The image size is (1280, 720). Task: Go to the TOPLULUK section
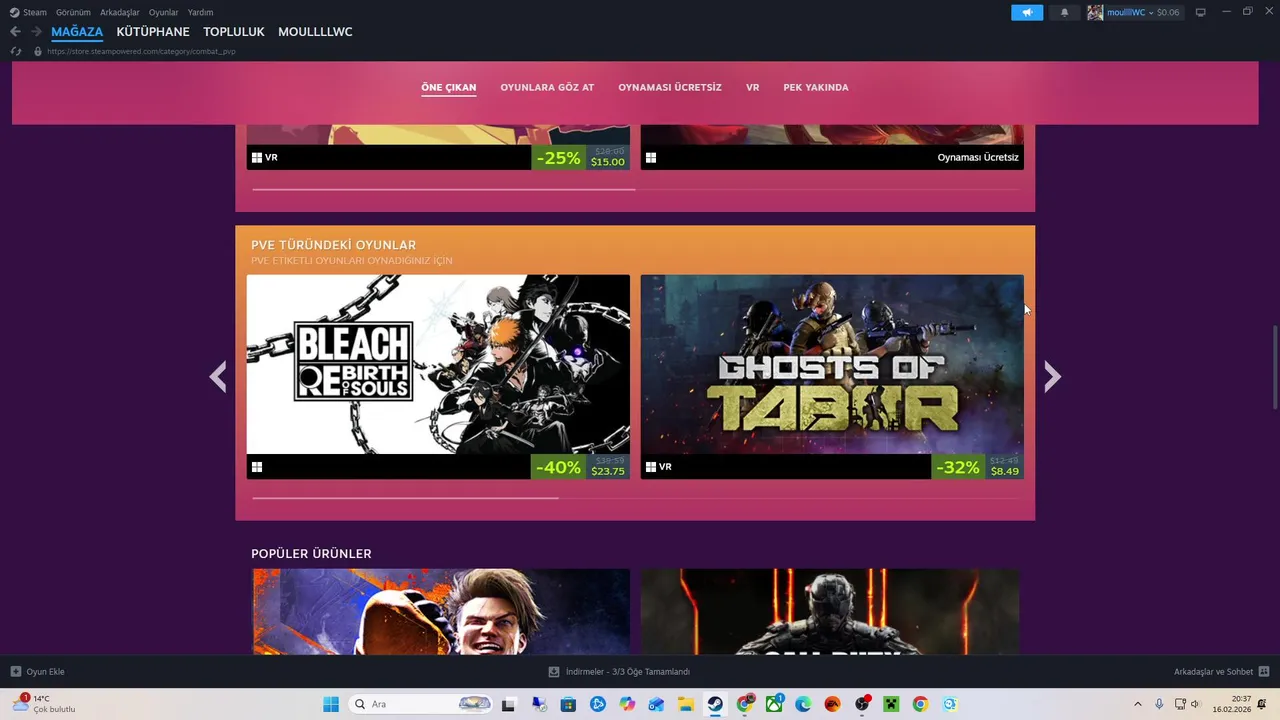point(234,32)
